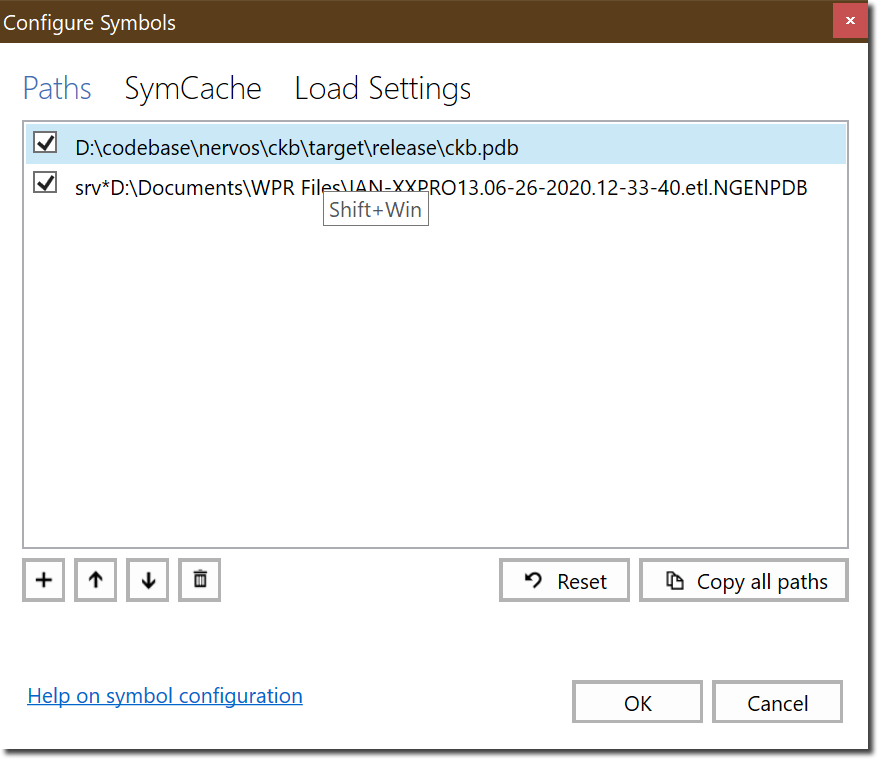This screenshot has height=759, width=878.
Task: Open Help on symbol configuration
Action: 164,695
